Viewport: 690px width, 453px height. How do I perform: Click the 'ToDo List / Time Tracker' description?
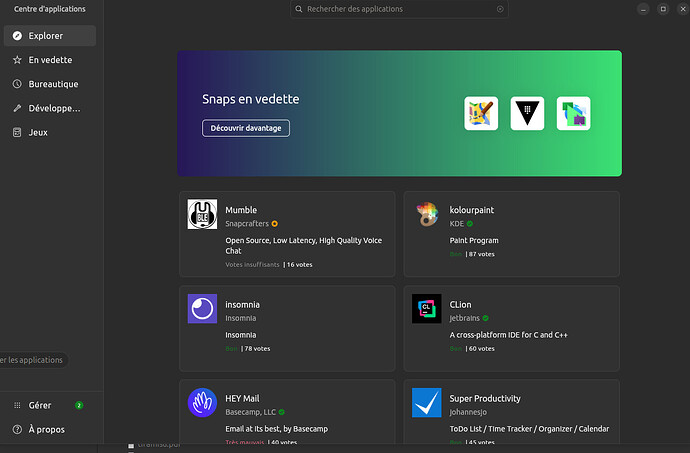(529, 429)
